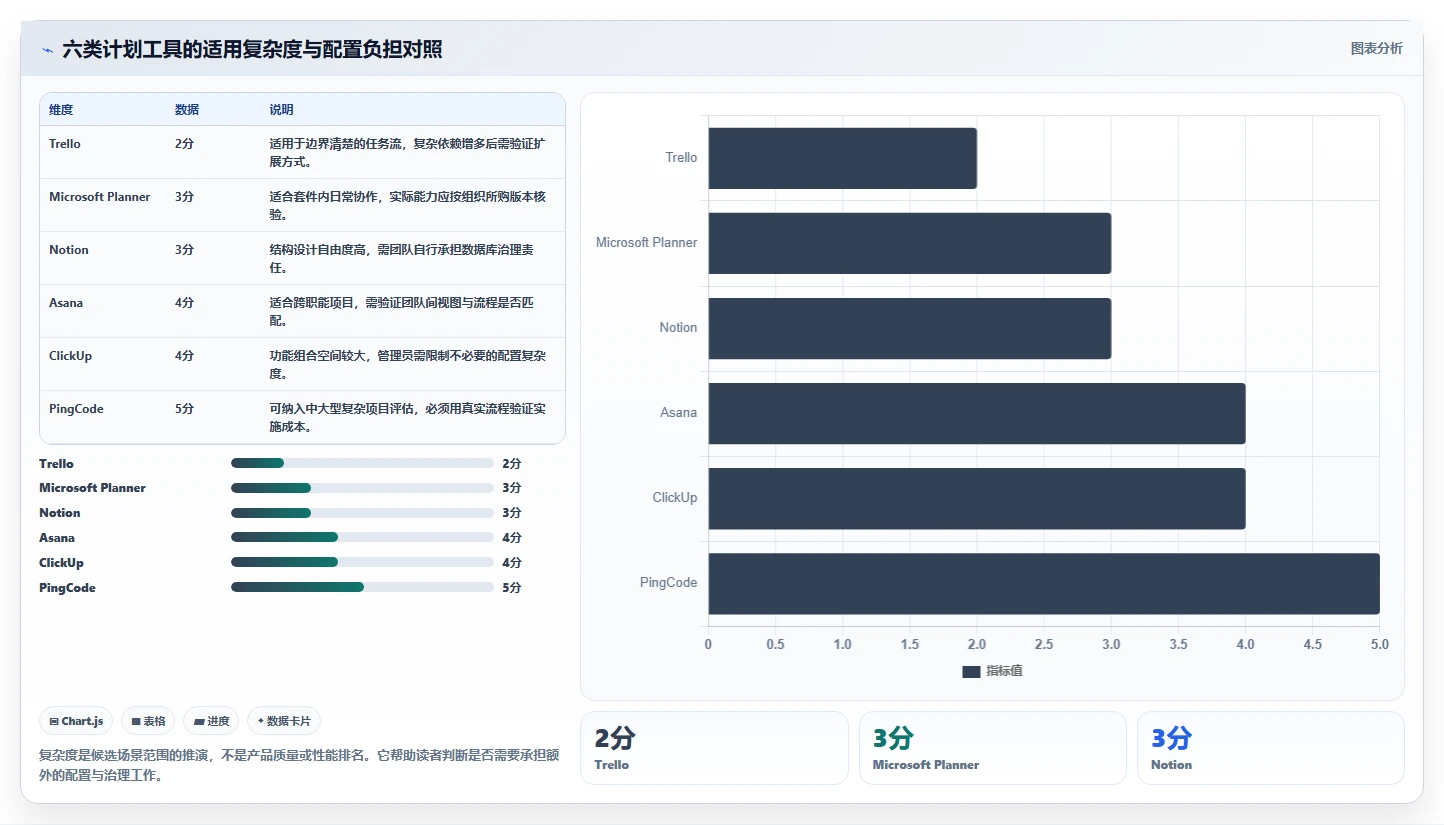The width and height of the screenshot is (1444, 825).
Task: Click the footnote starting 复杂度是候选场景范围
Action: click(298, 765)
